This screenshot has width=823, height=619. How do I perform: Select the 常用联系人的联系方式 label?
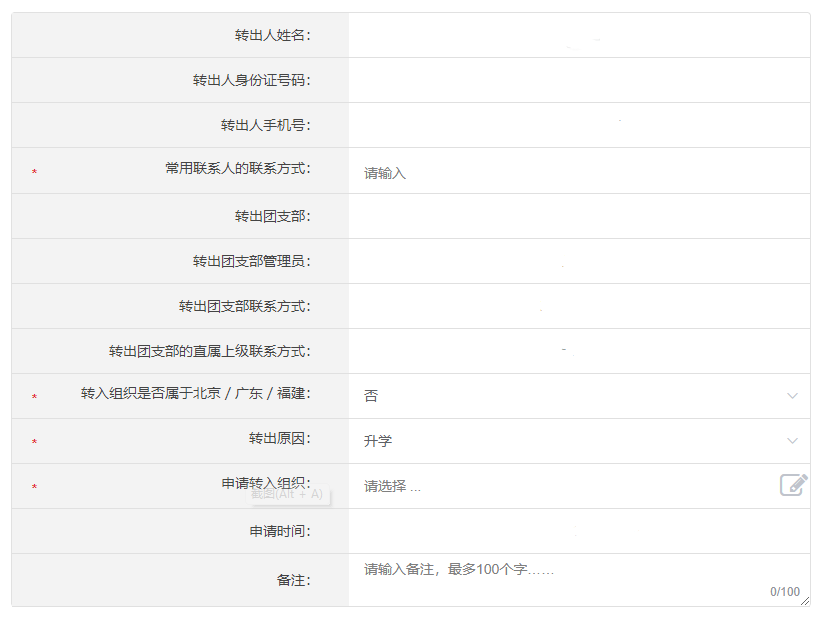[x=238, y=169]
